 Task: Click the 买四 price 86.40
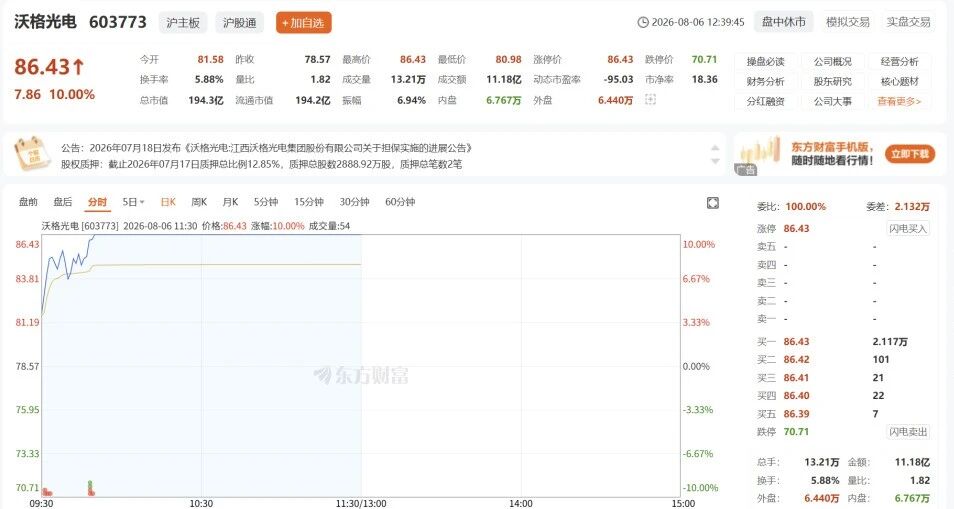(x=796, y=396)
